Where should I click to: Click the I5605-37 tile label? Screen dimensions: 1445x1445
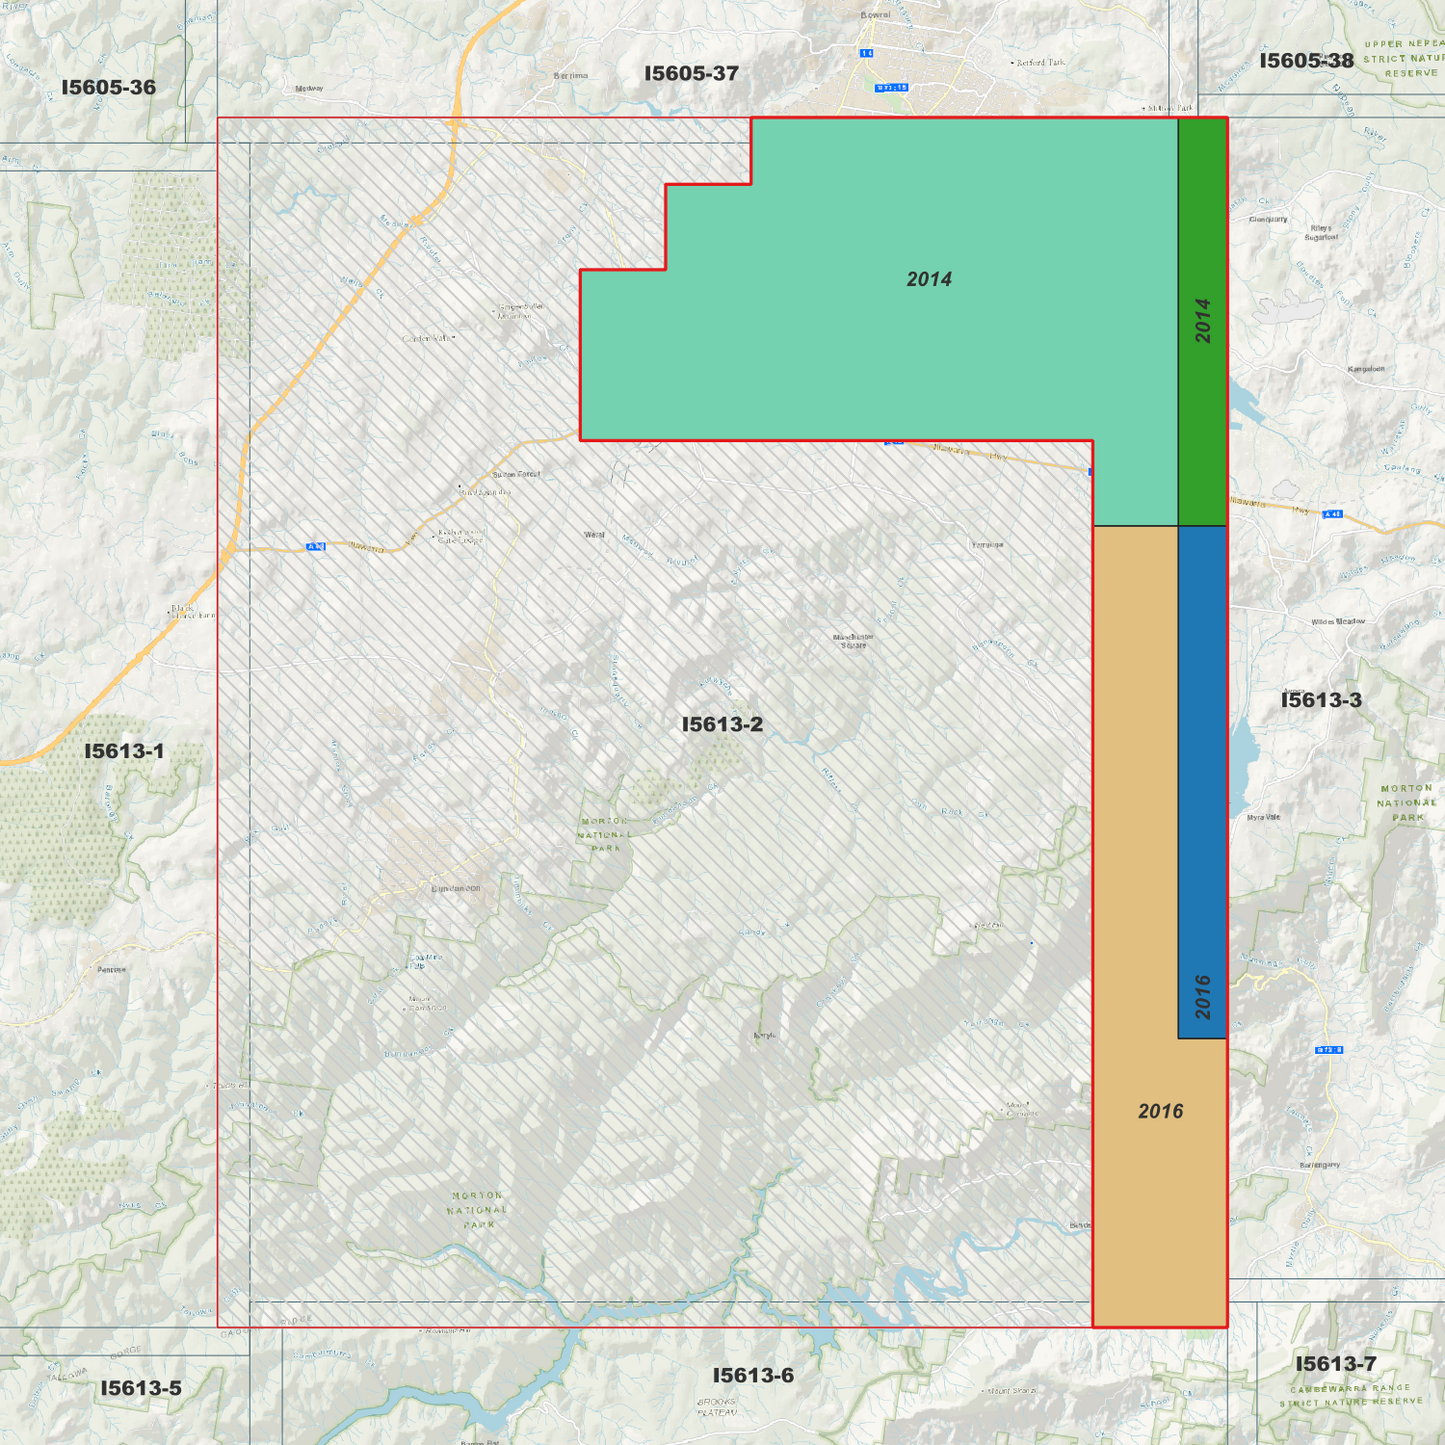pyautogui.click(x=691, y=72)
